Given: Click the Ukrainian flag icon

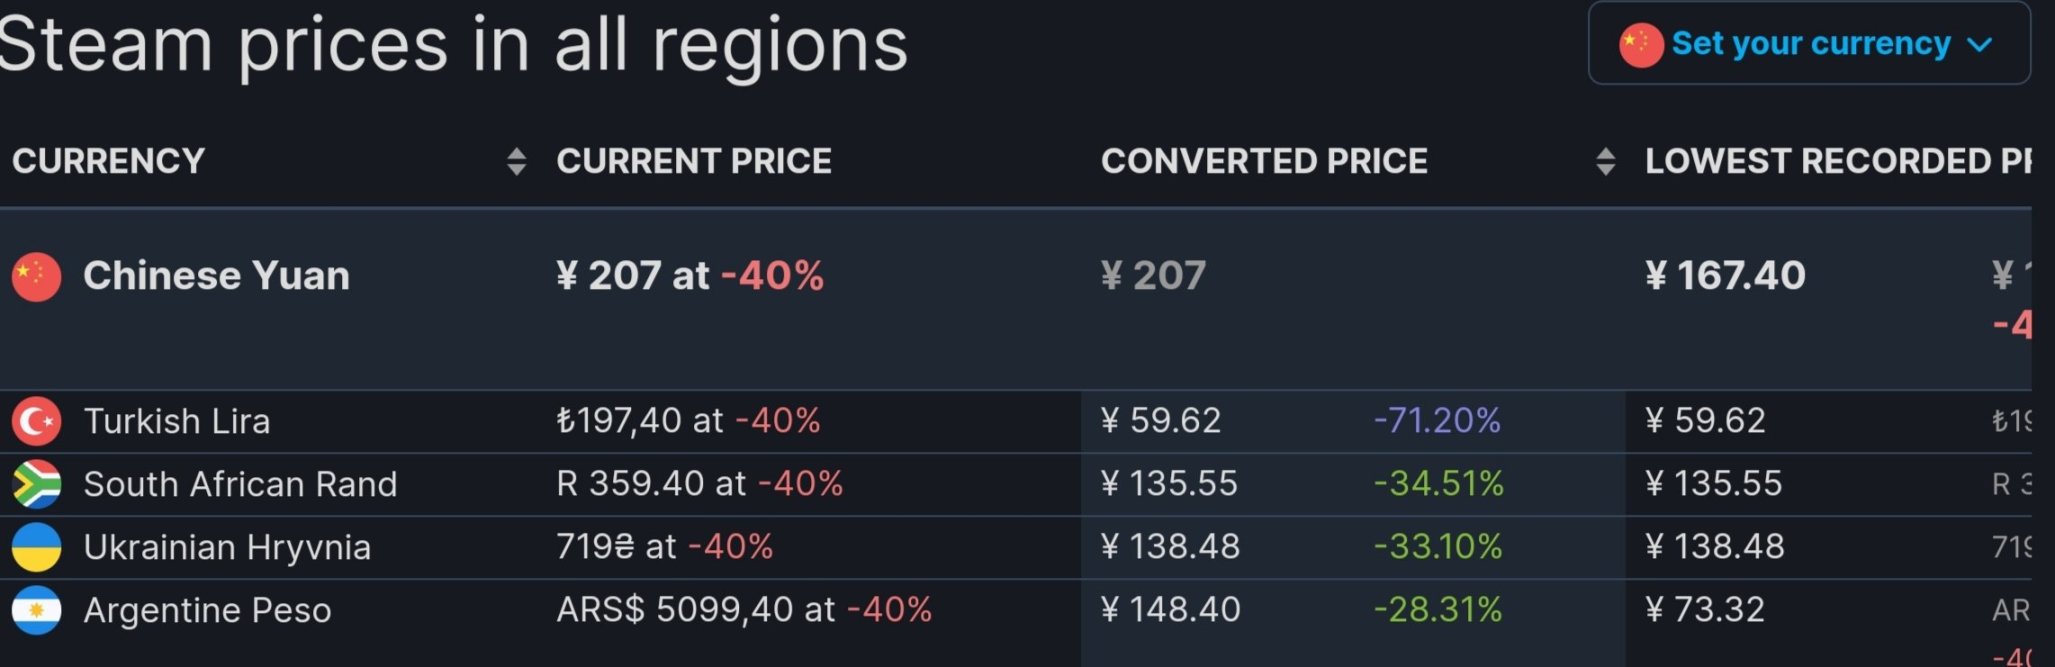Looking at the screenshot, I should click(36, 547).
